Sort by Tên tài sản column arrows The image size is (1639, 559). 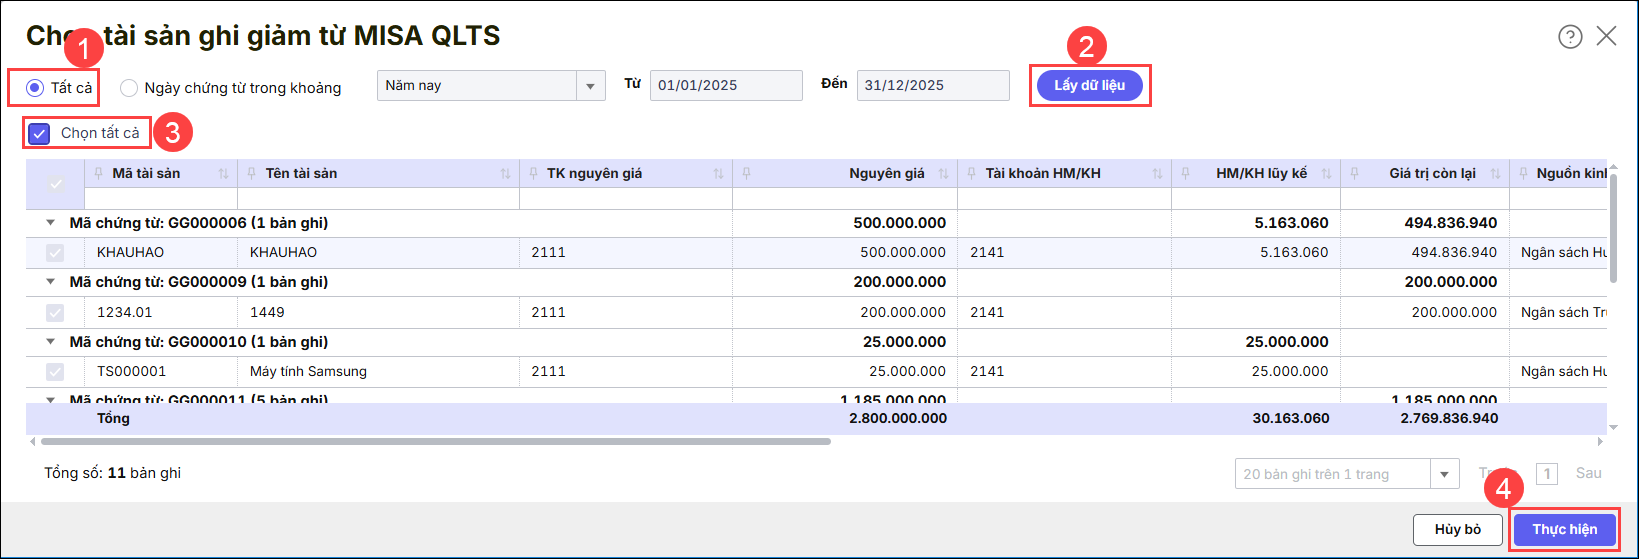coord(505,174)
